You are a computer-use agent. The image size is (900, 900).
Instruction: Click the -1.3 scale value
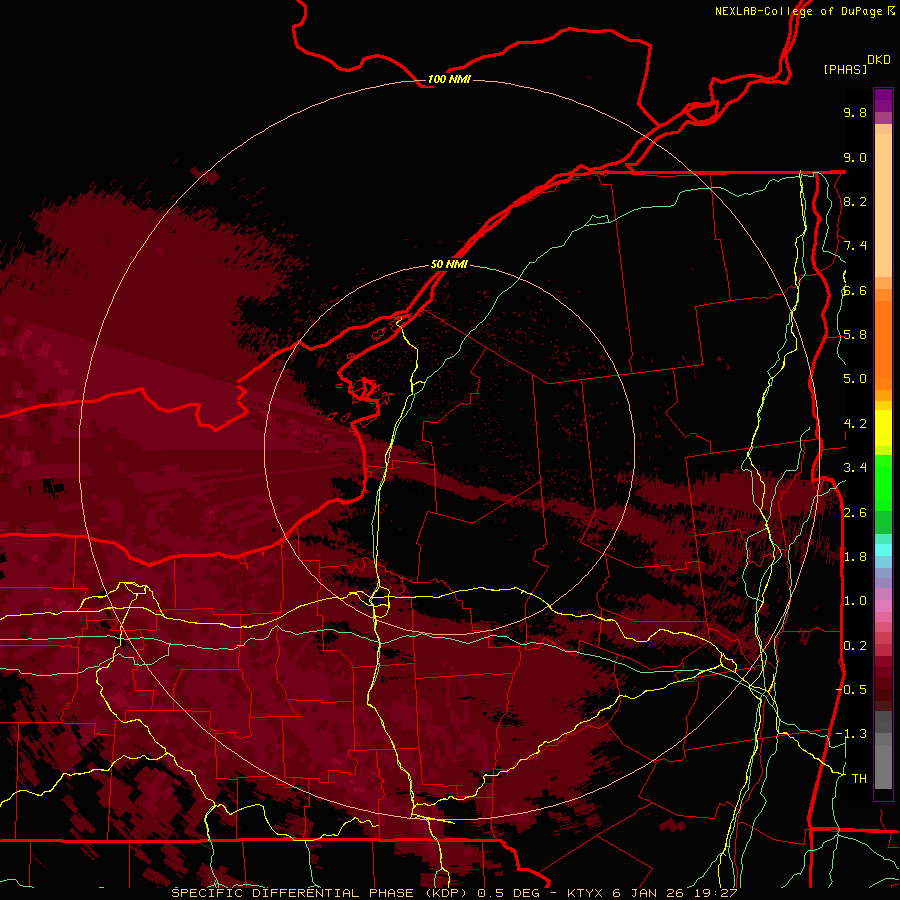pos(852,734)
